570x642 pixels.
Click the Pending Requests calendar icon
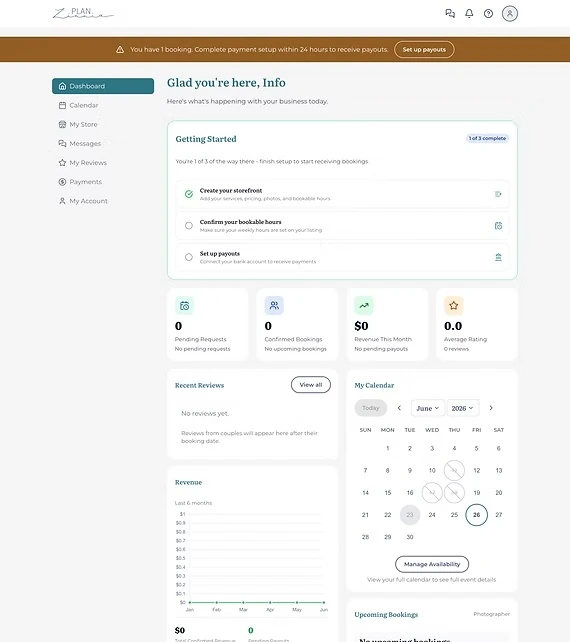[185, 305]
